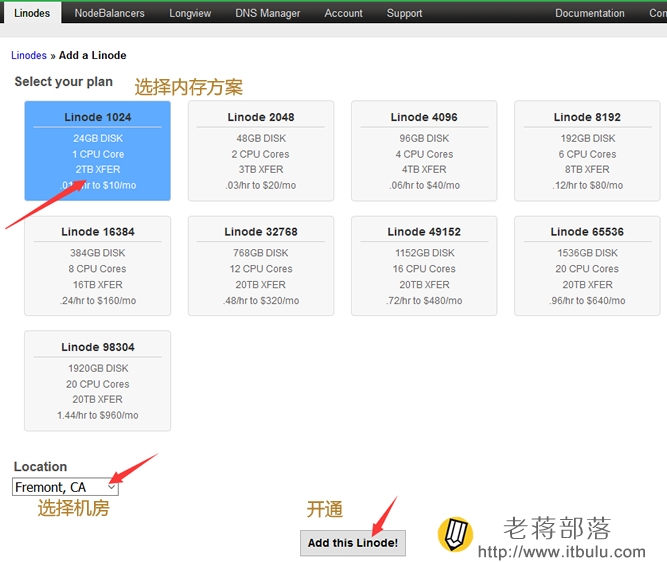Select the Linode 65536 plan card
The image size is (667, 562).
(587, 266)
